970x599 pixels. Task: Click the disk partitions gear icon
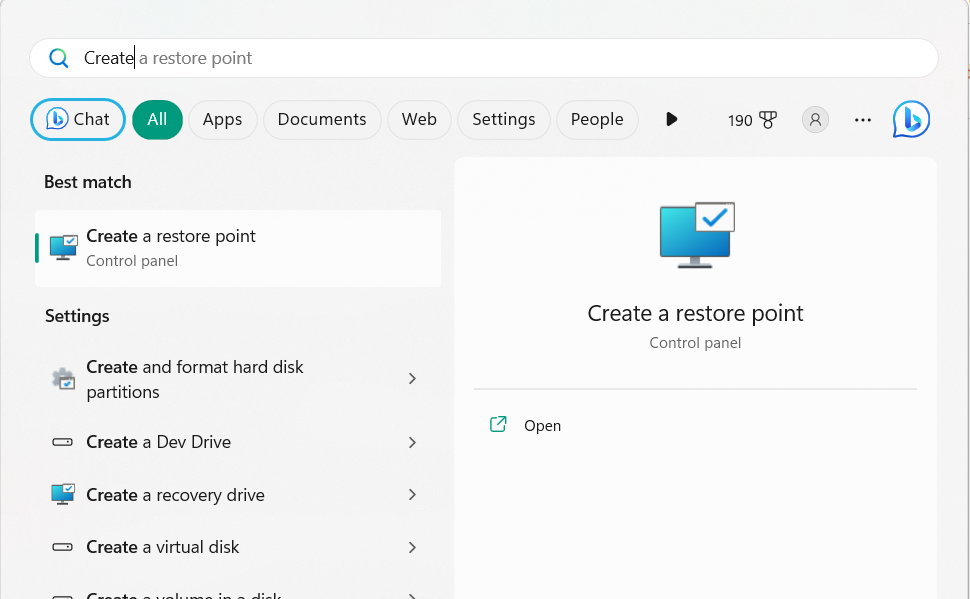coord(63,379)
